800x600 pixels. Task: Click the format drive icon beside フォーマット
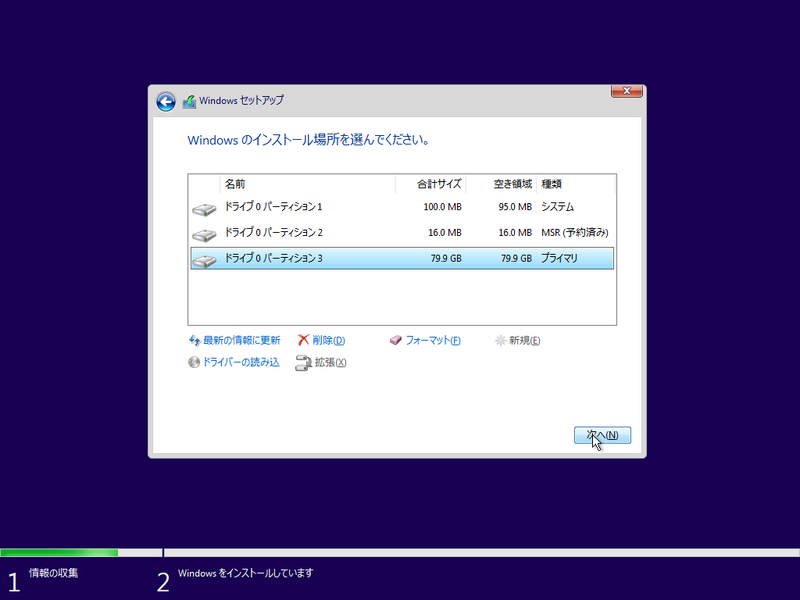(396, 340)
